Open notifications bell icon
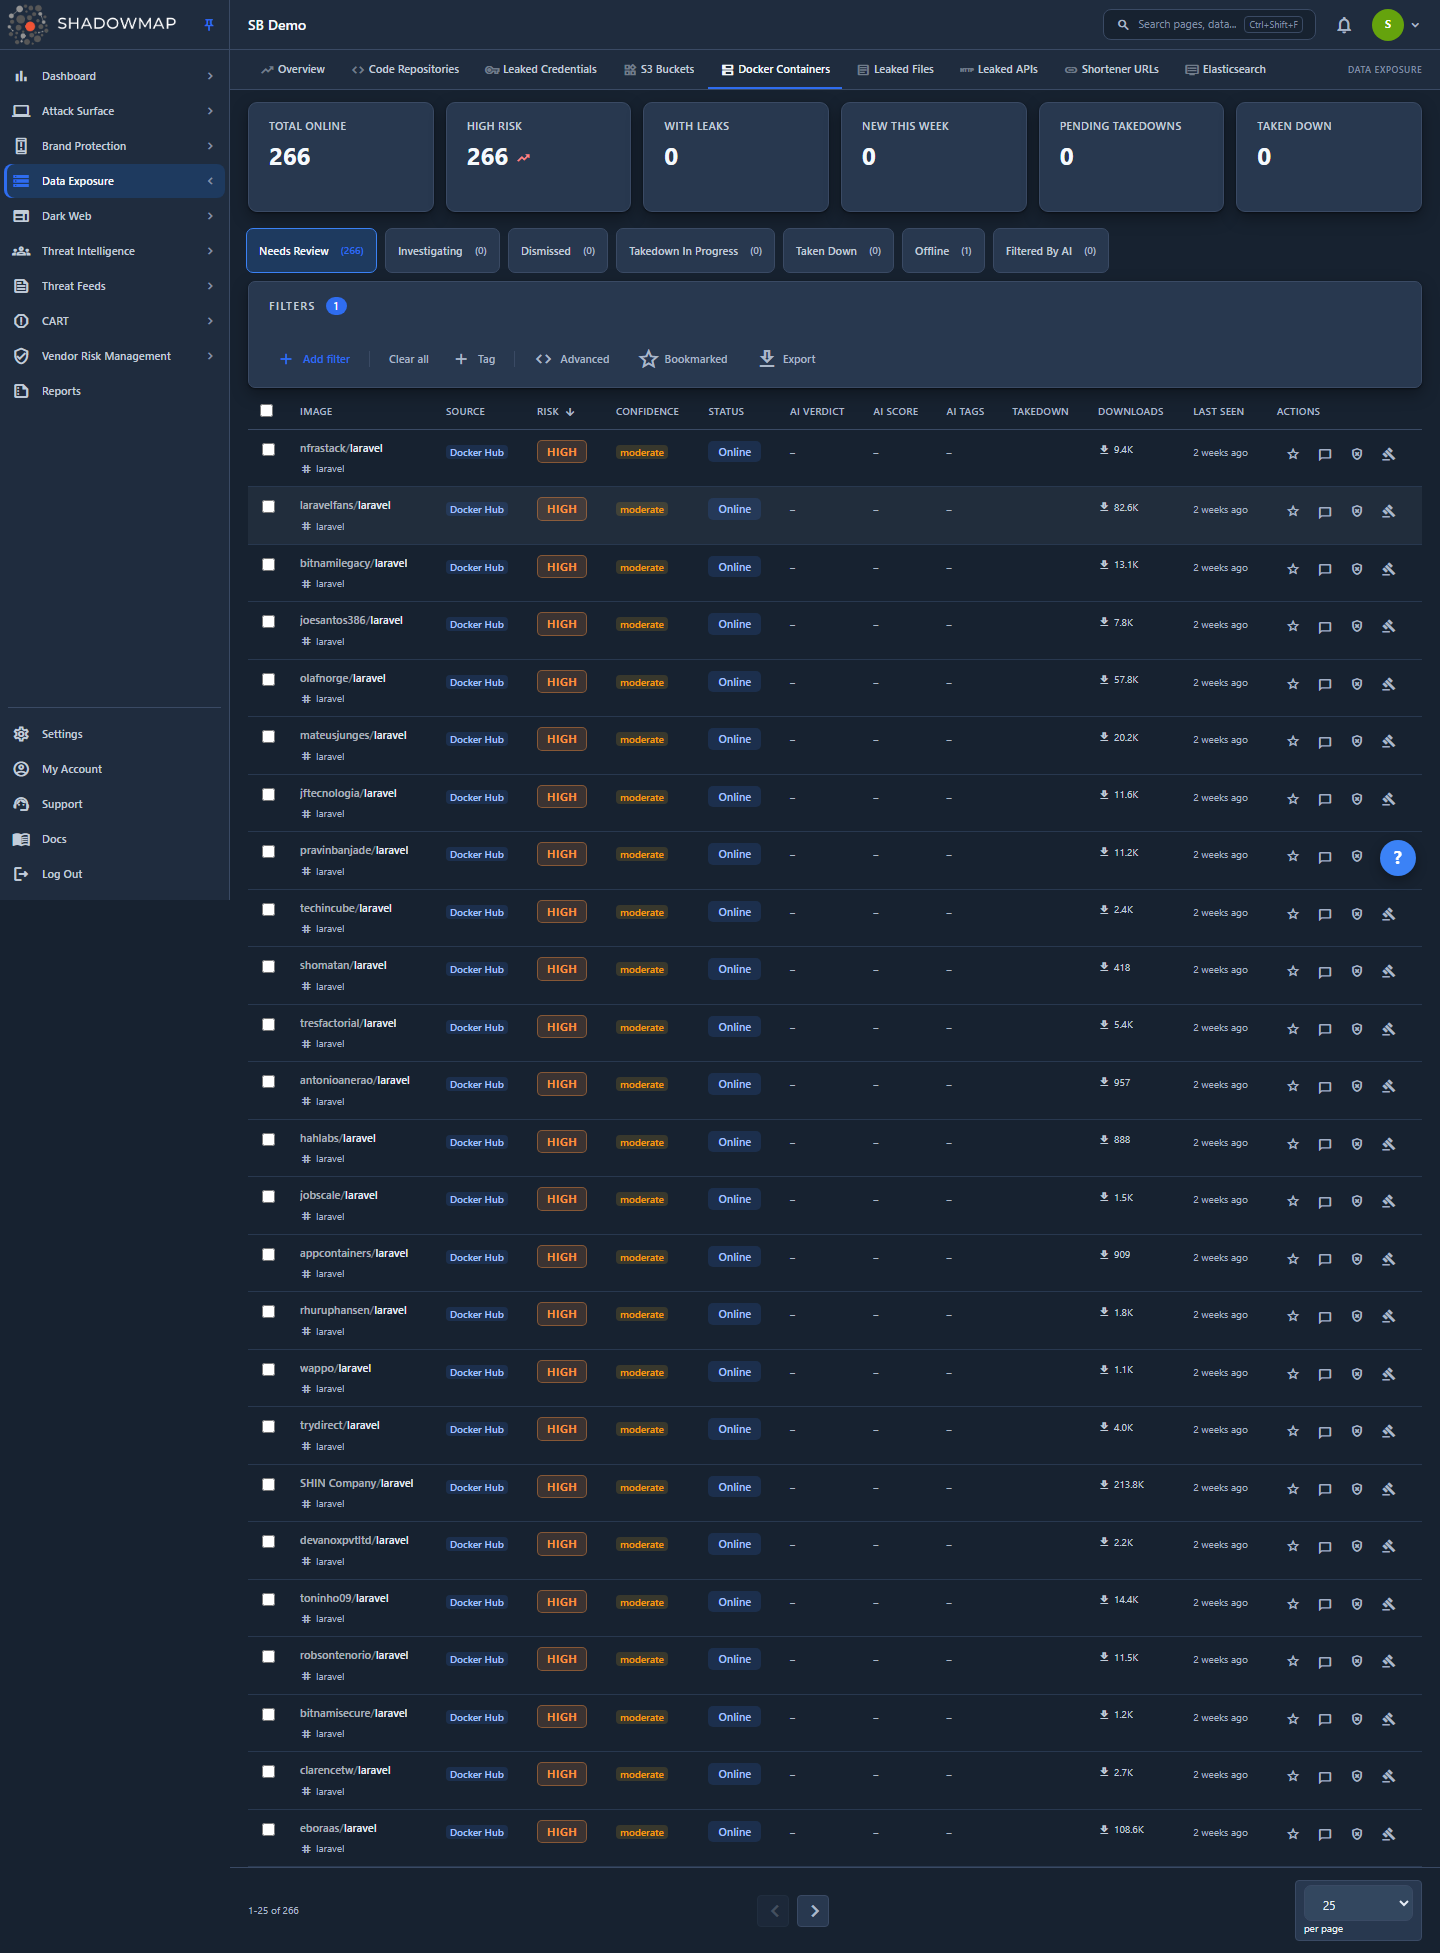 point(1344,25)
